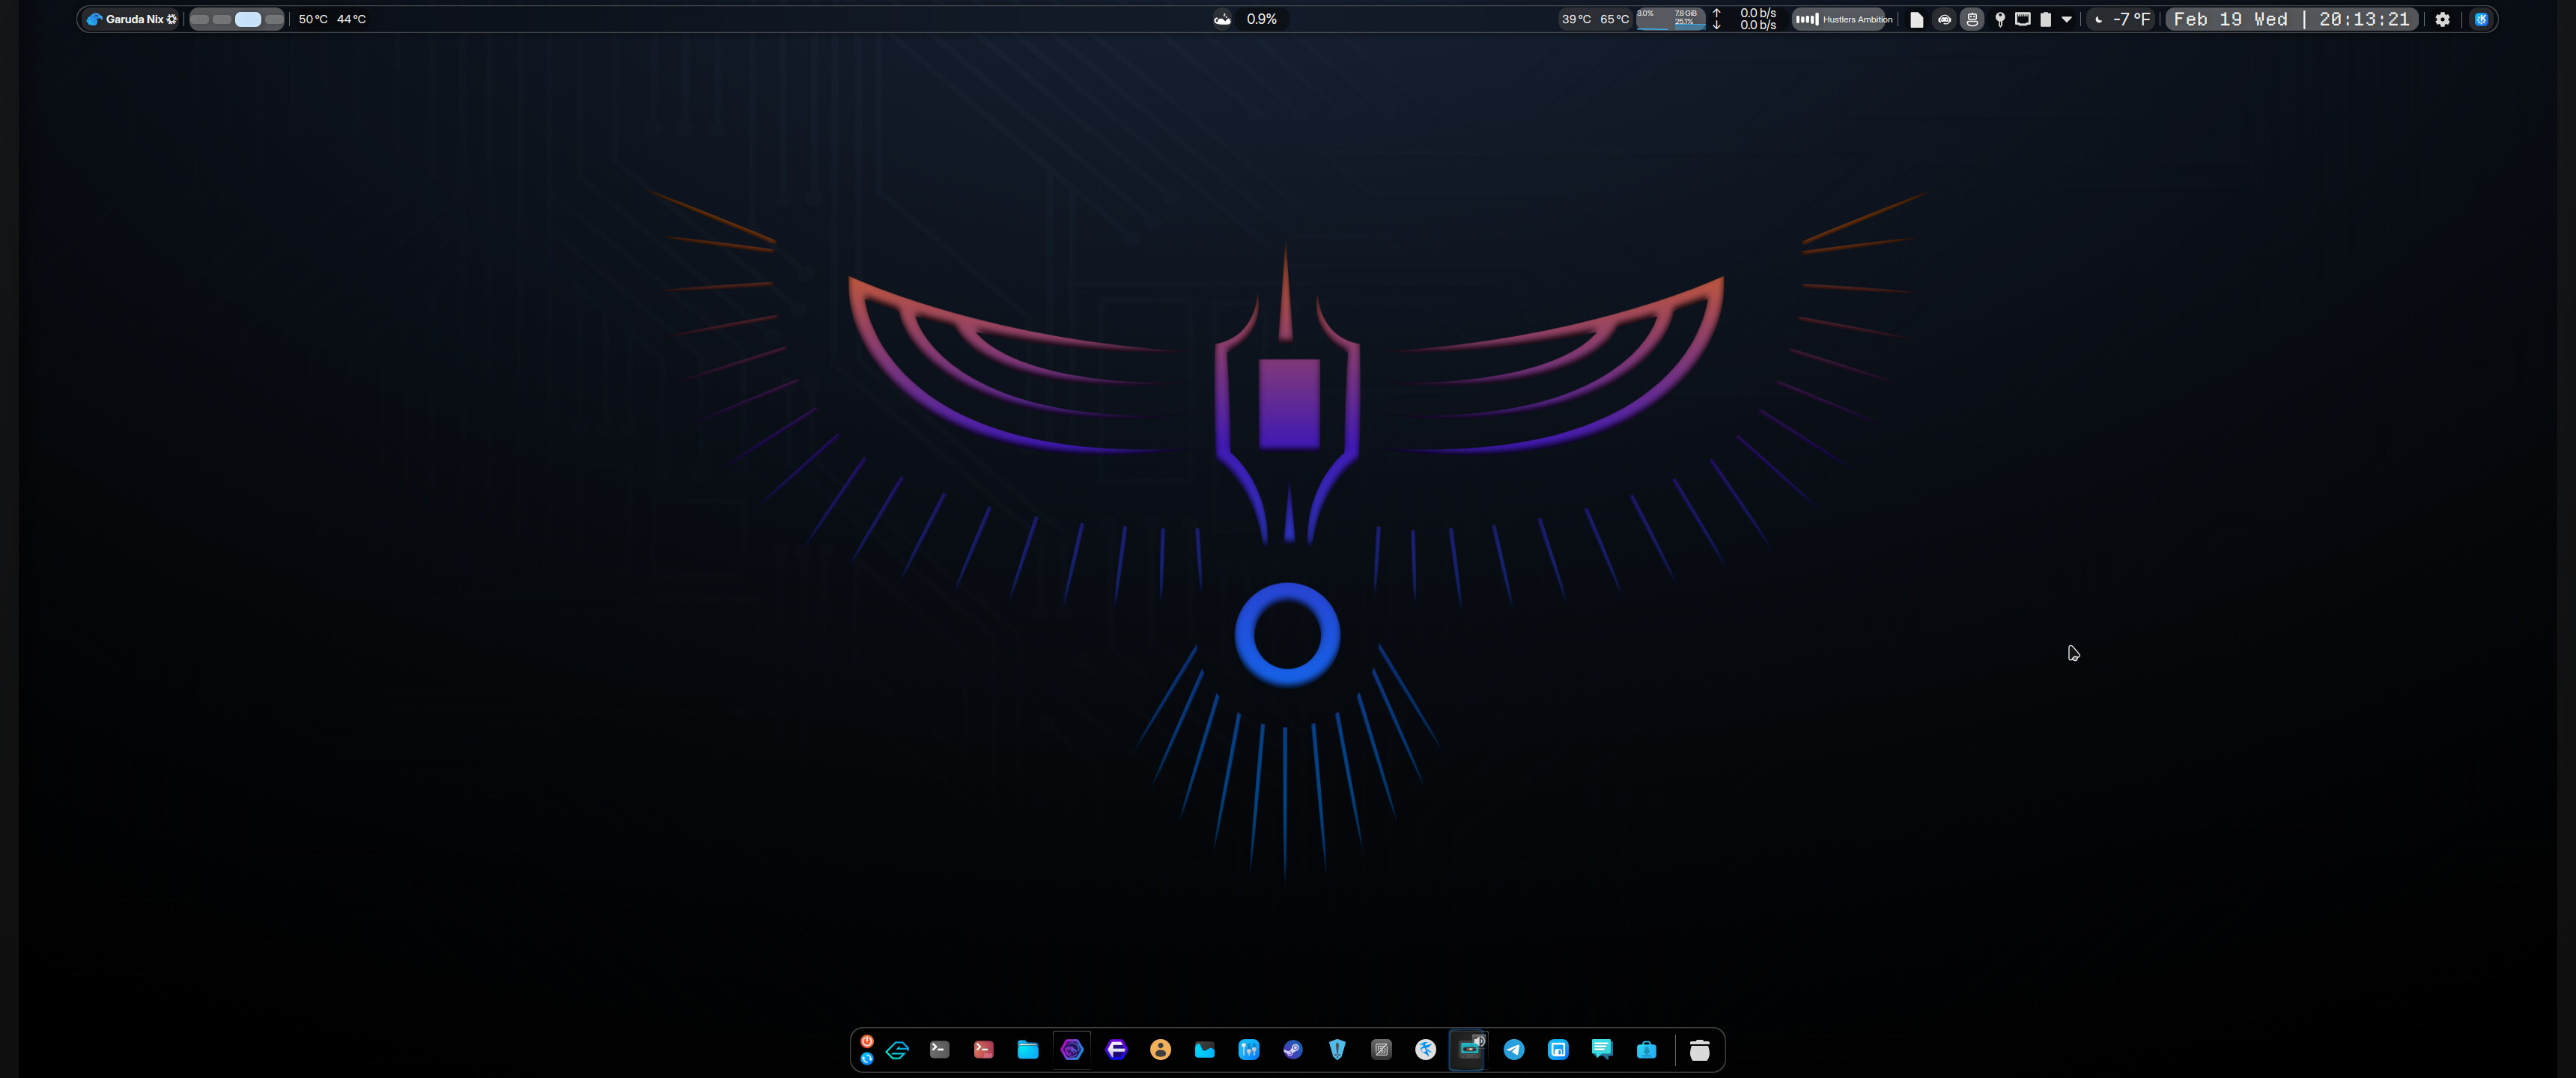Open the gray square-slash dock app
Viewport: 2576px width, 1078px height.
coord(1381,1050)
